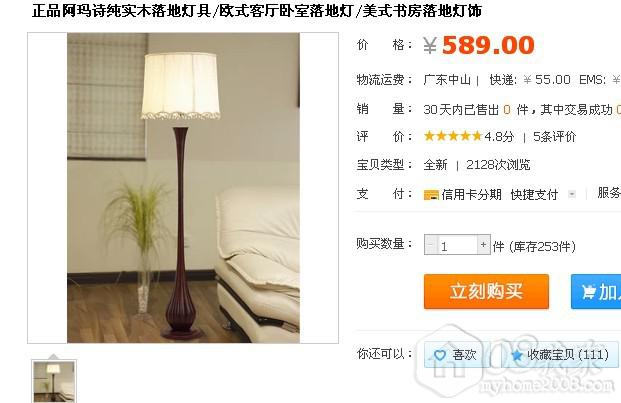621x403 pixels.
Task: Click the 信用卡分期 installment link
Action: [x=471, y=194]
